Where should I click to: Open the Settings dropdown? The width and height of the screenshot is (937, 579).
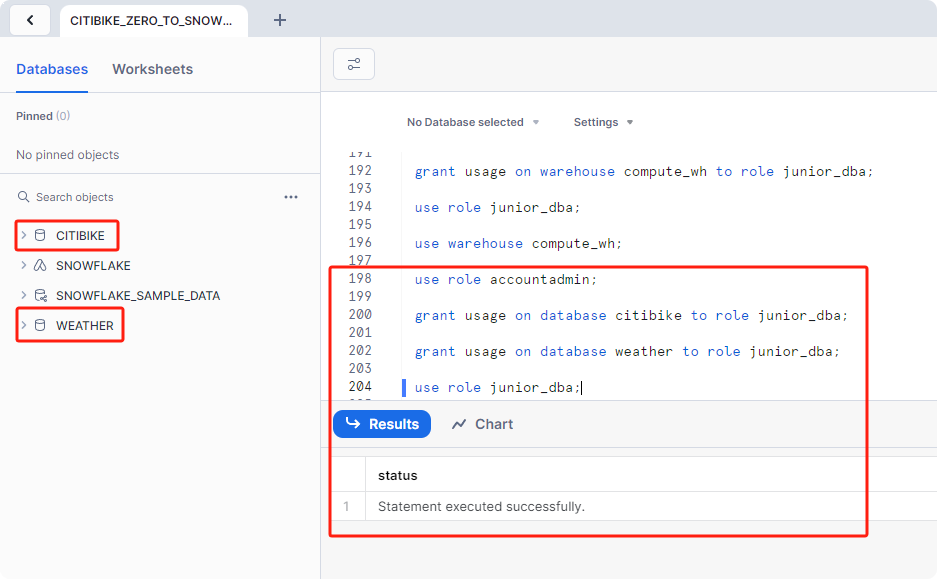[603, 122]
